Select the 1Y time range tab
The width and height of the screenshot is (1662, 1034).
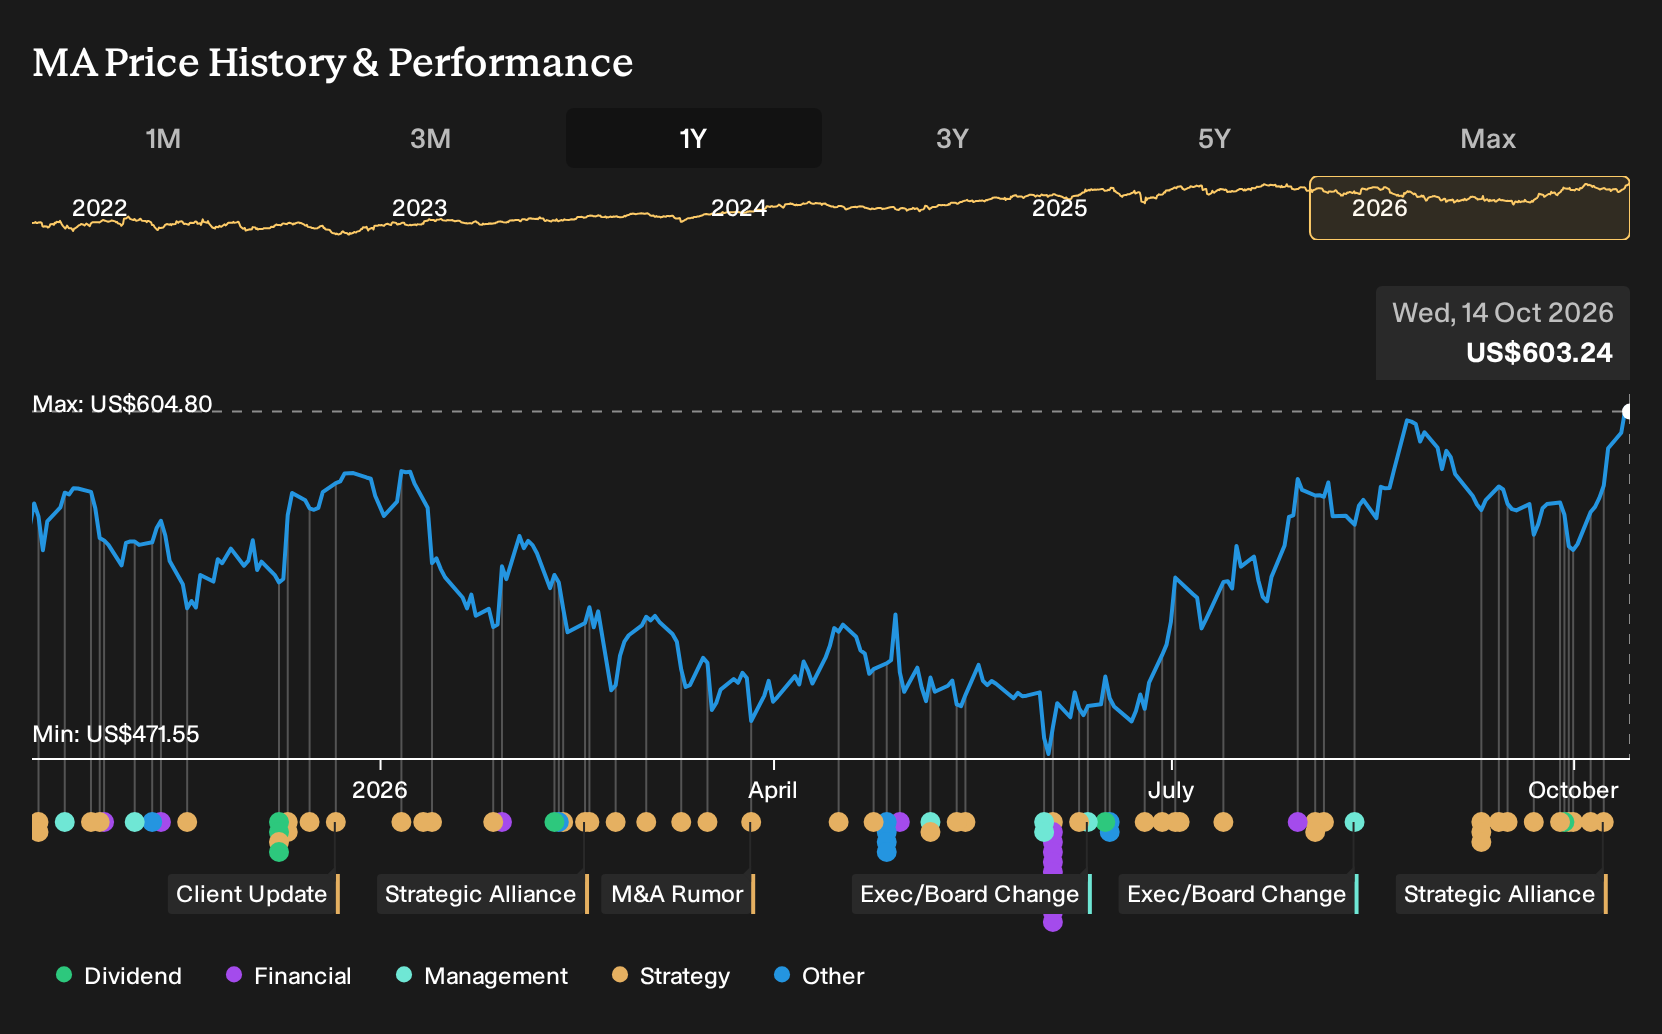click(694, 138)
